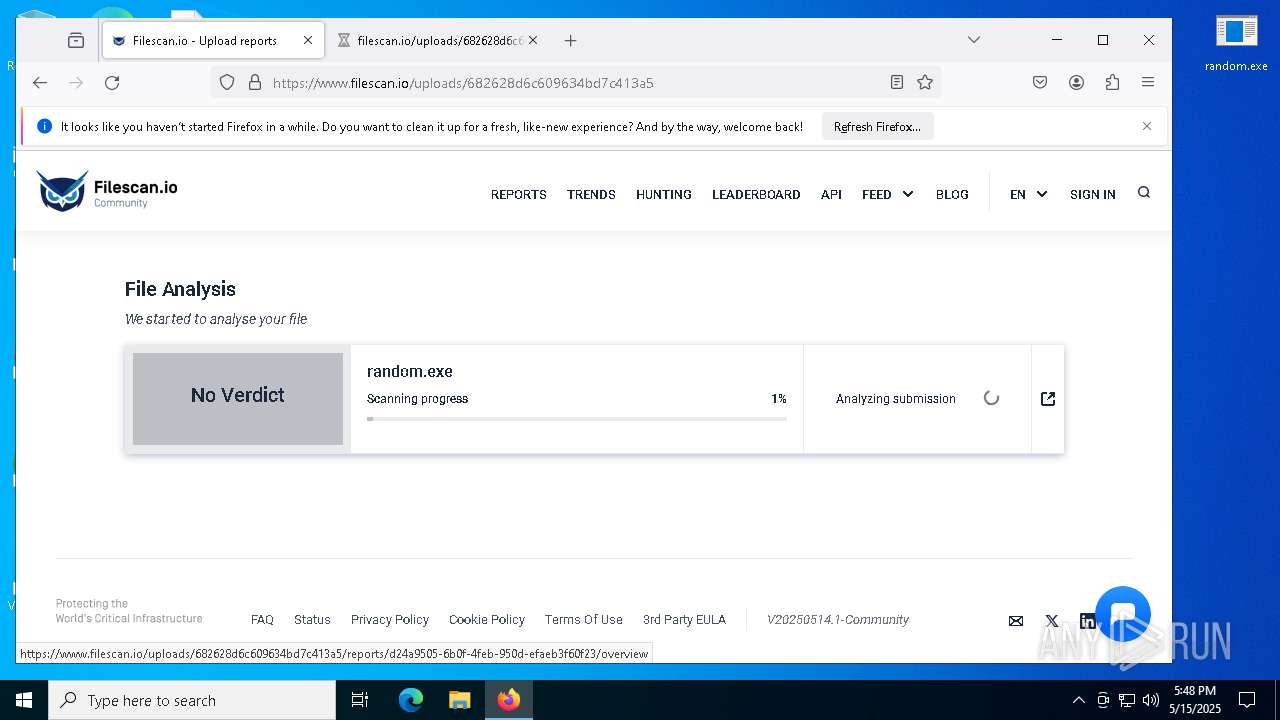Screen dimensions: 1280x720
Task: Open the list all tabs chevron
Action: tap(974, 41)
